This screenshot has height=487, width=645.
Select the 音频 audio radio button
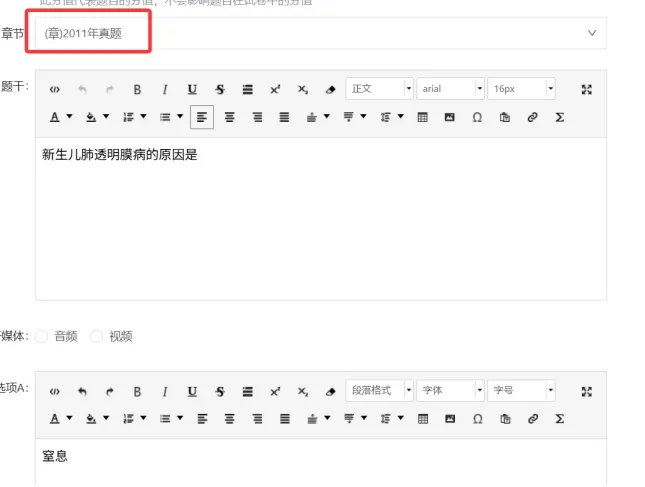(x=42, y=336)
